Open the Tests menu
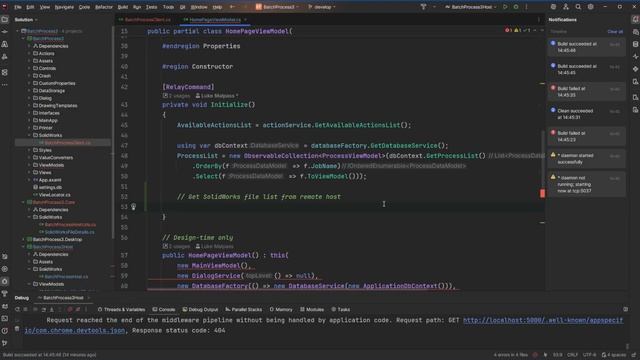 151,7
